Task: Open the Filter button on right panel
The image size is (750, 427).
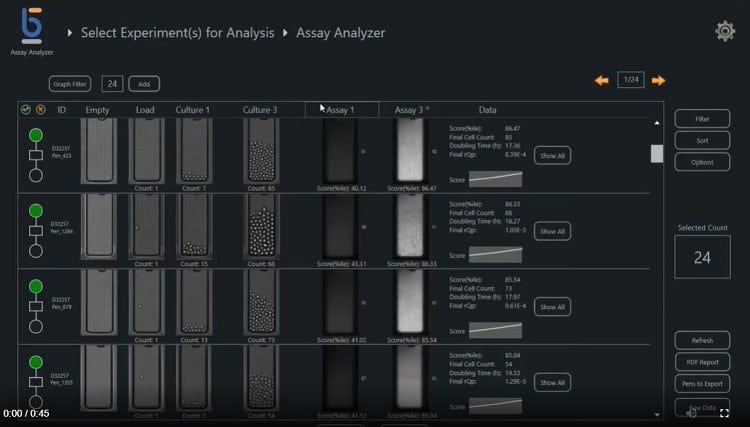Action: [702, 119]
